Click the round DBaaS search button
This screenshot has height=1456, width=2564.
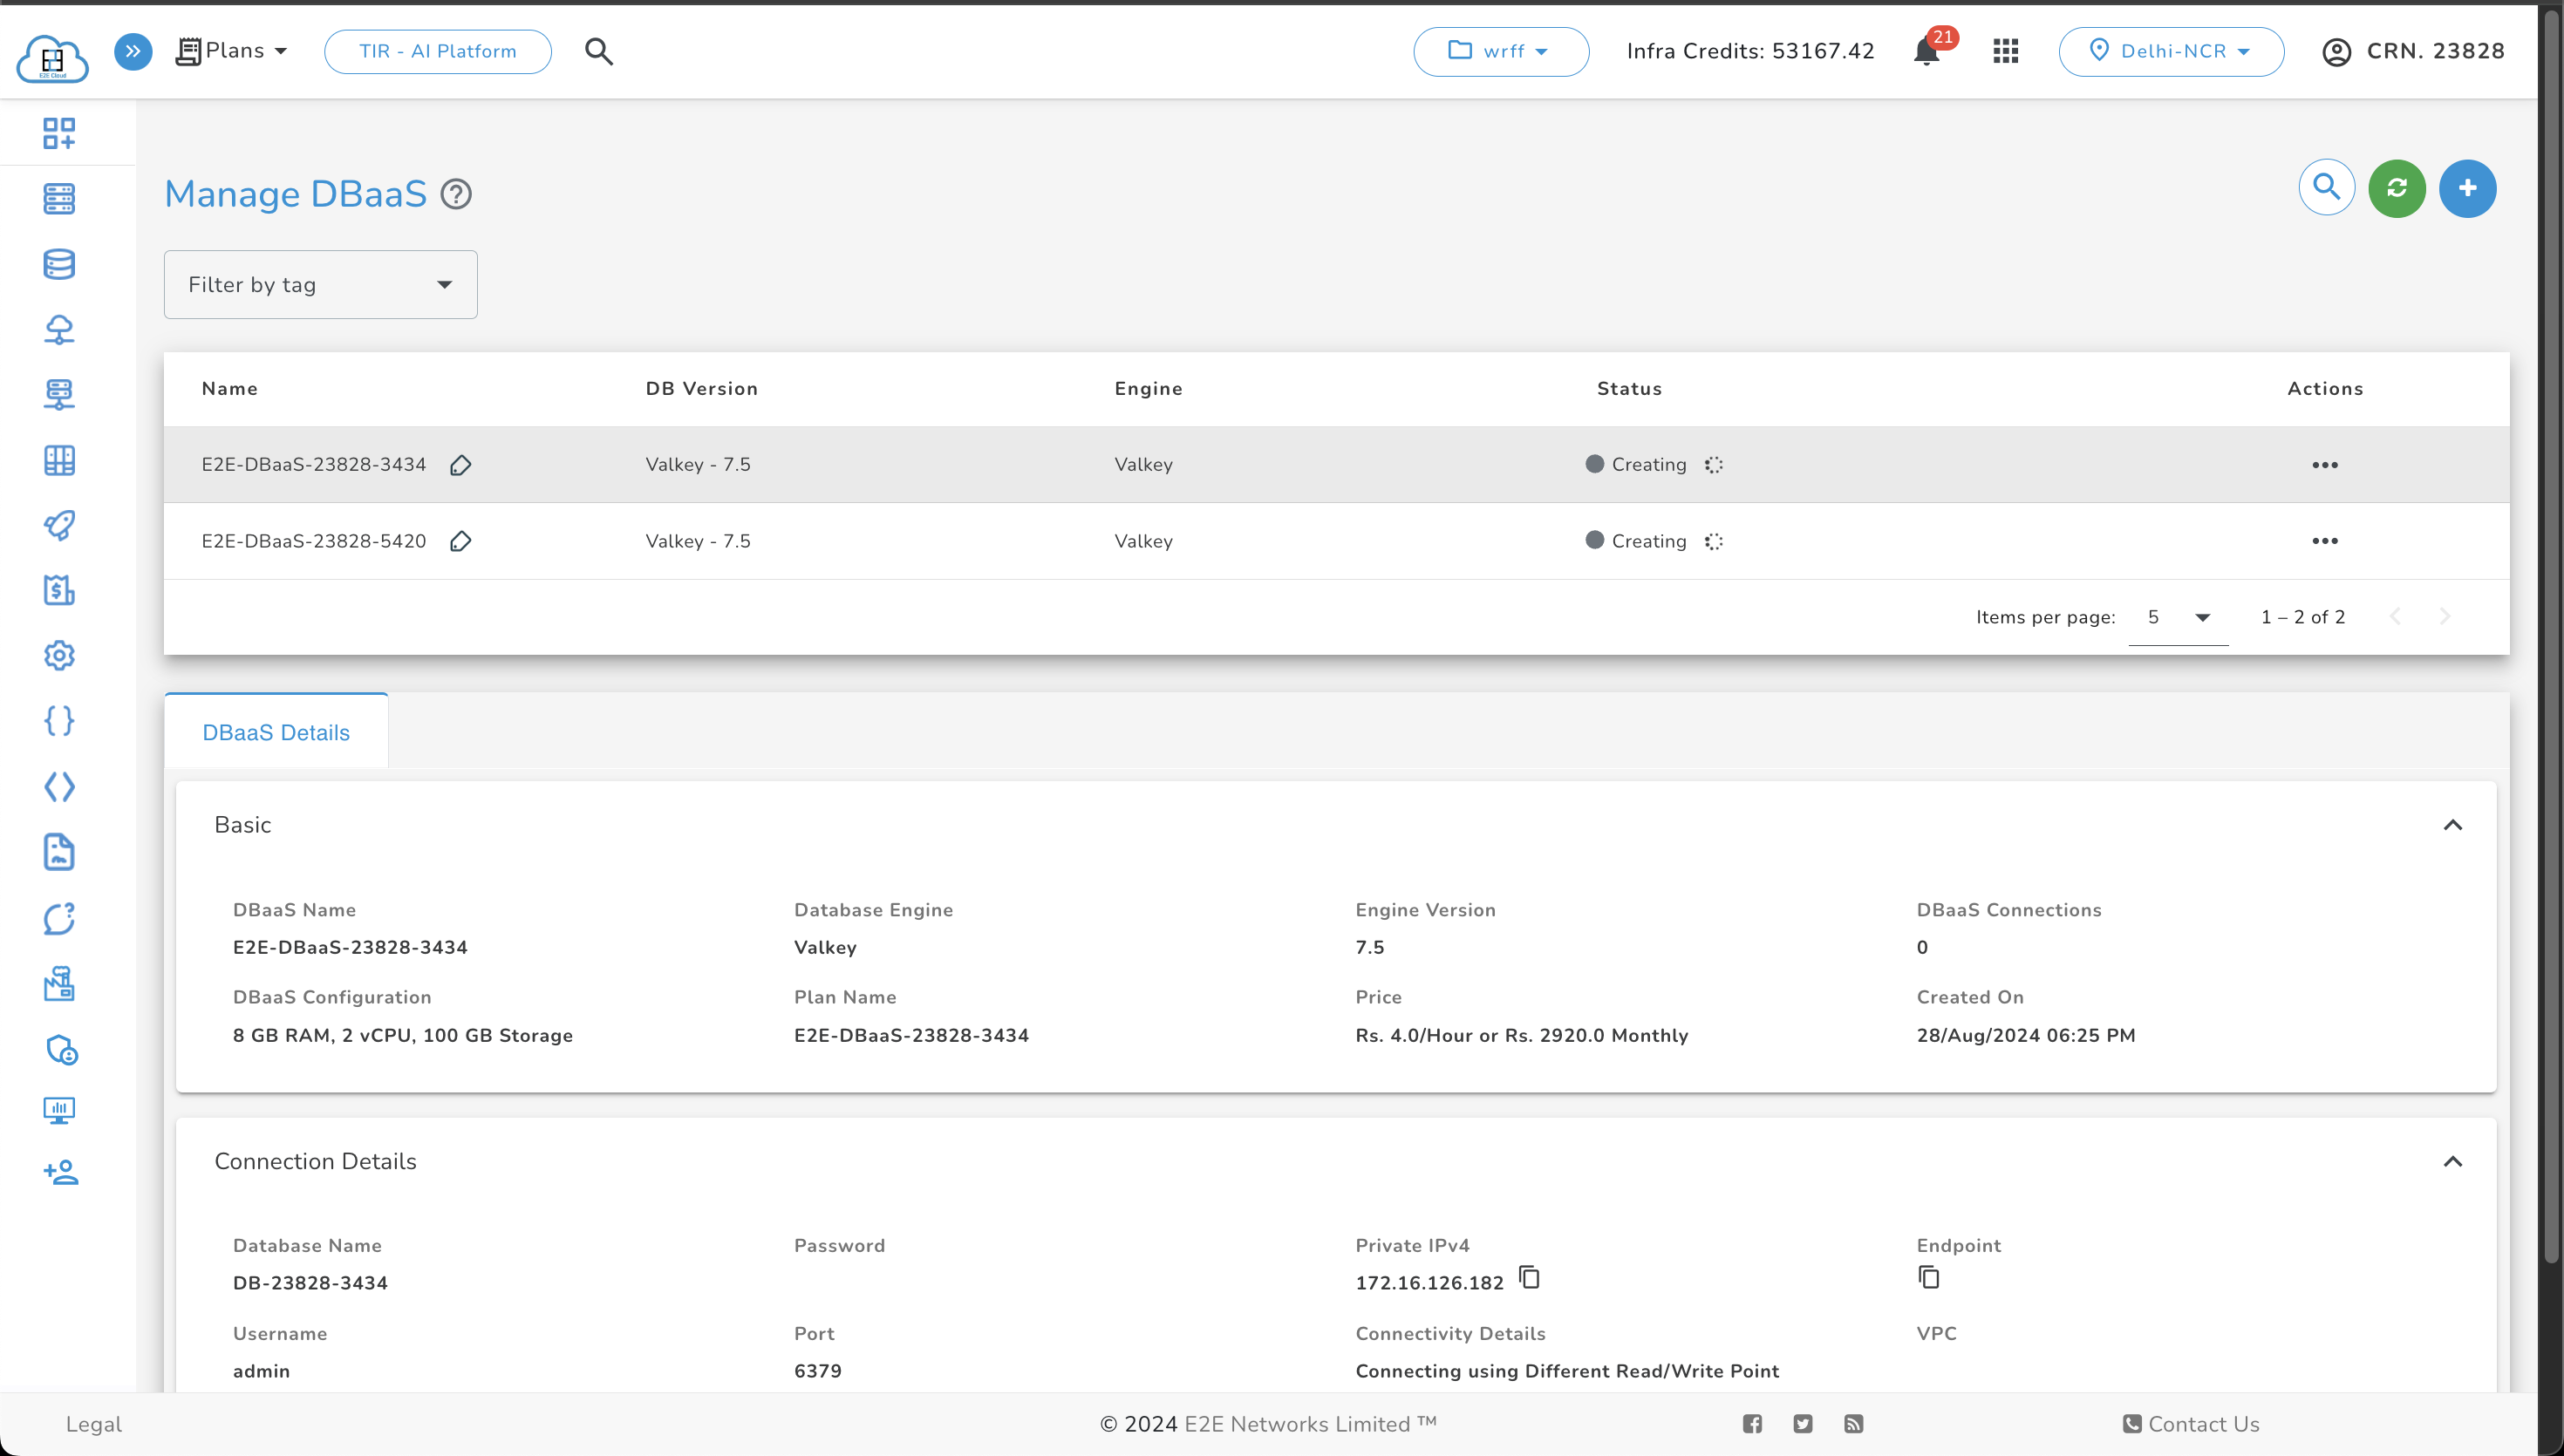coord(2326,188)
